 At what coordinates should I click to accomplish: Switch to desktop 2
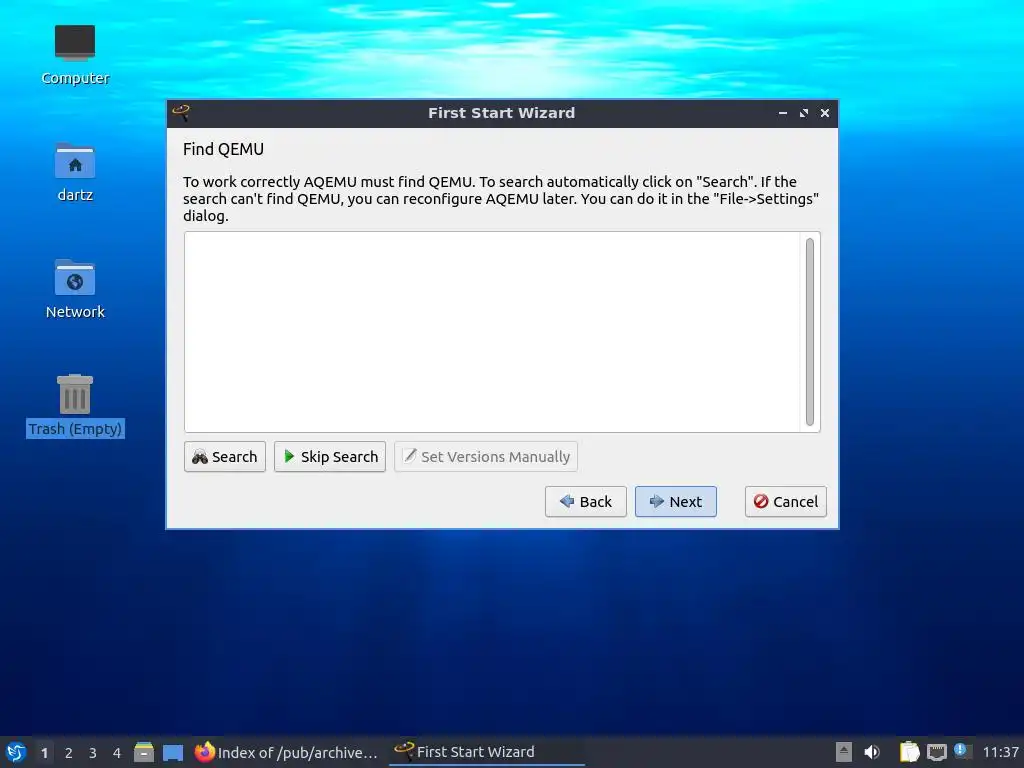[69, 753]
